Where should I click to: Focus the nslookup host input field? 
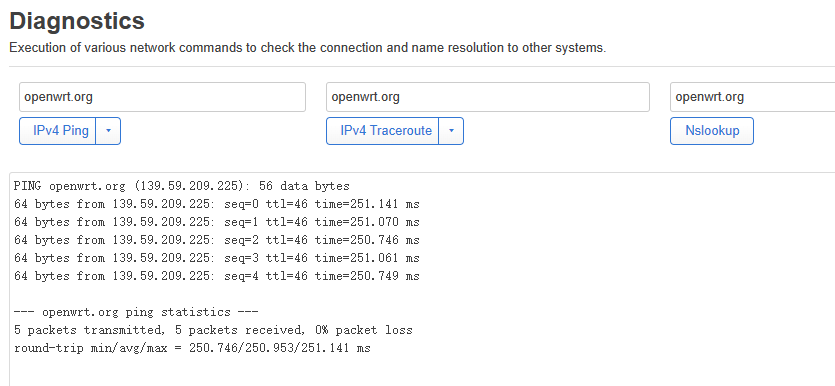752,97
